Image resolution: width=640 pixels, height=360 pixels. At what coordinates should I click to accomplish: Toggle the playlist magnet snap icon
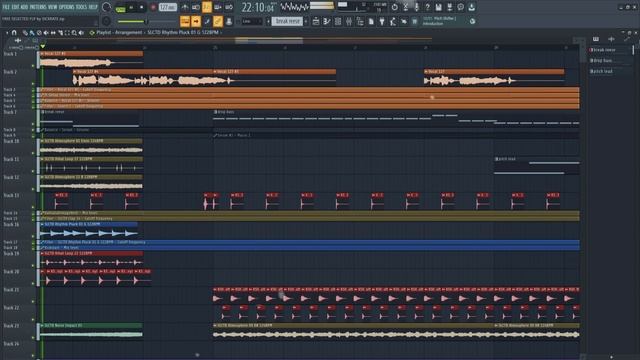point(14,33)
